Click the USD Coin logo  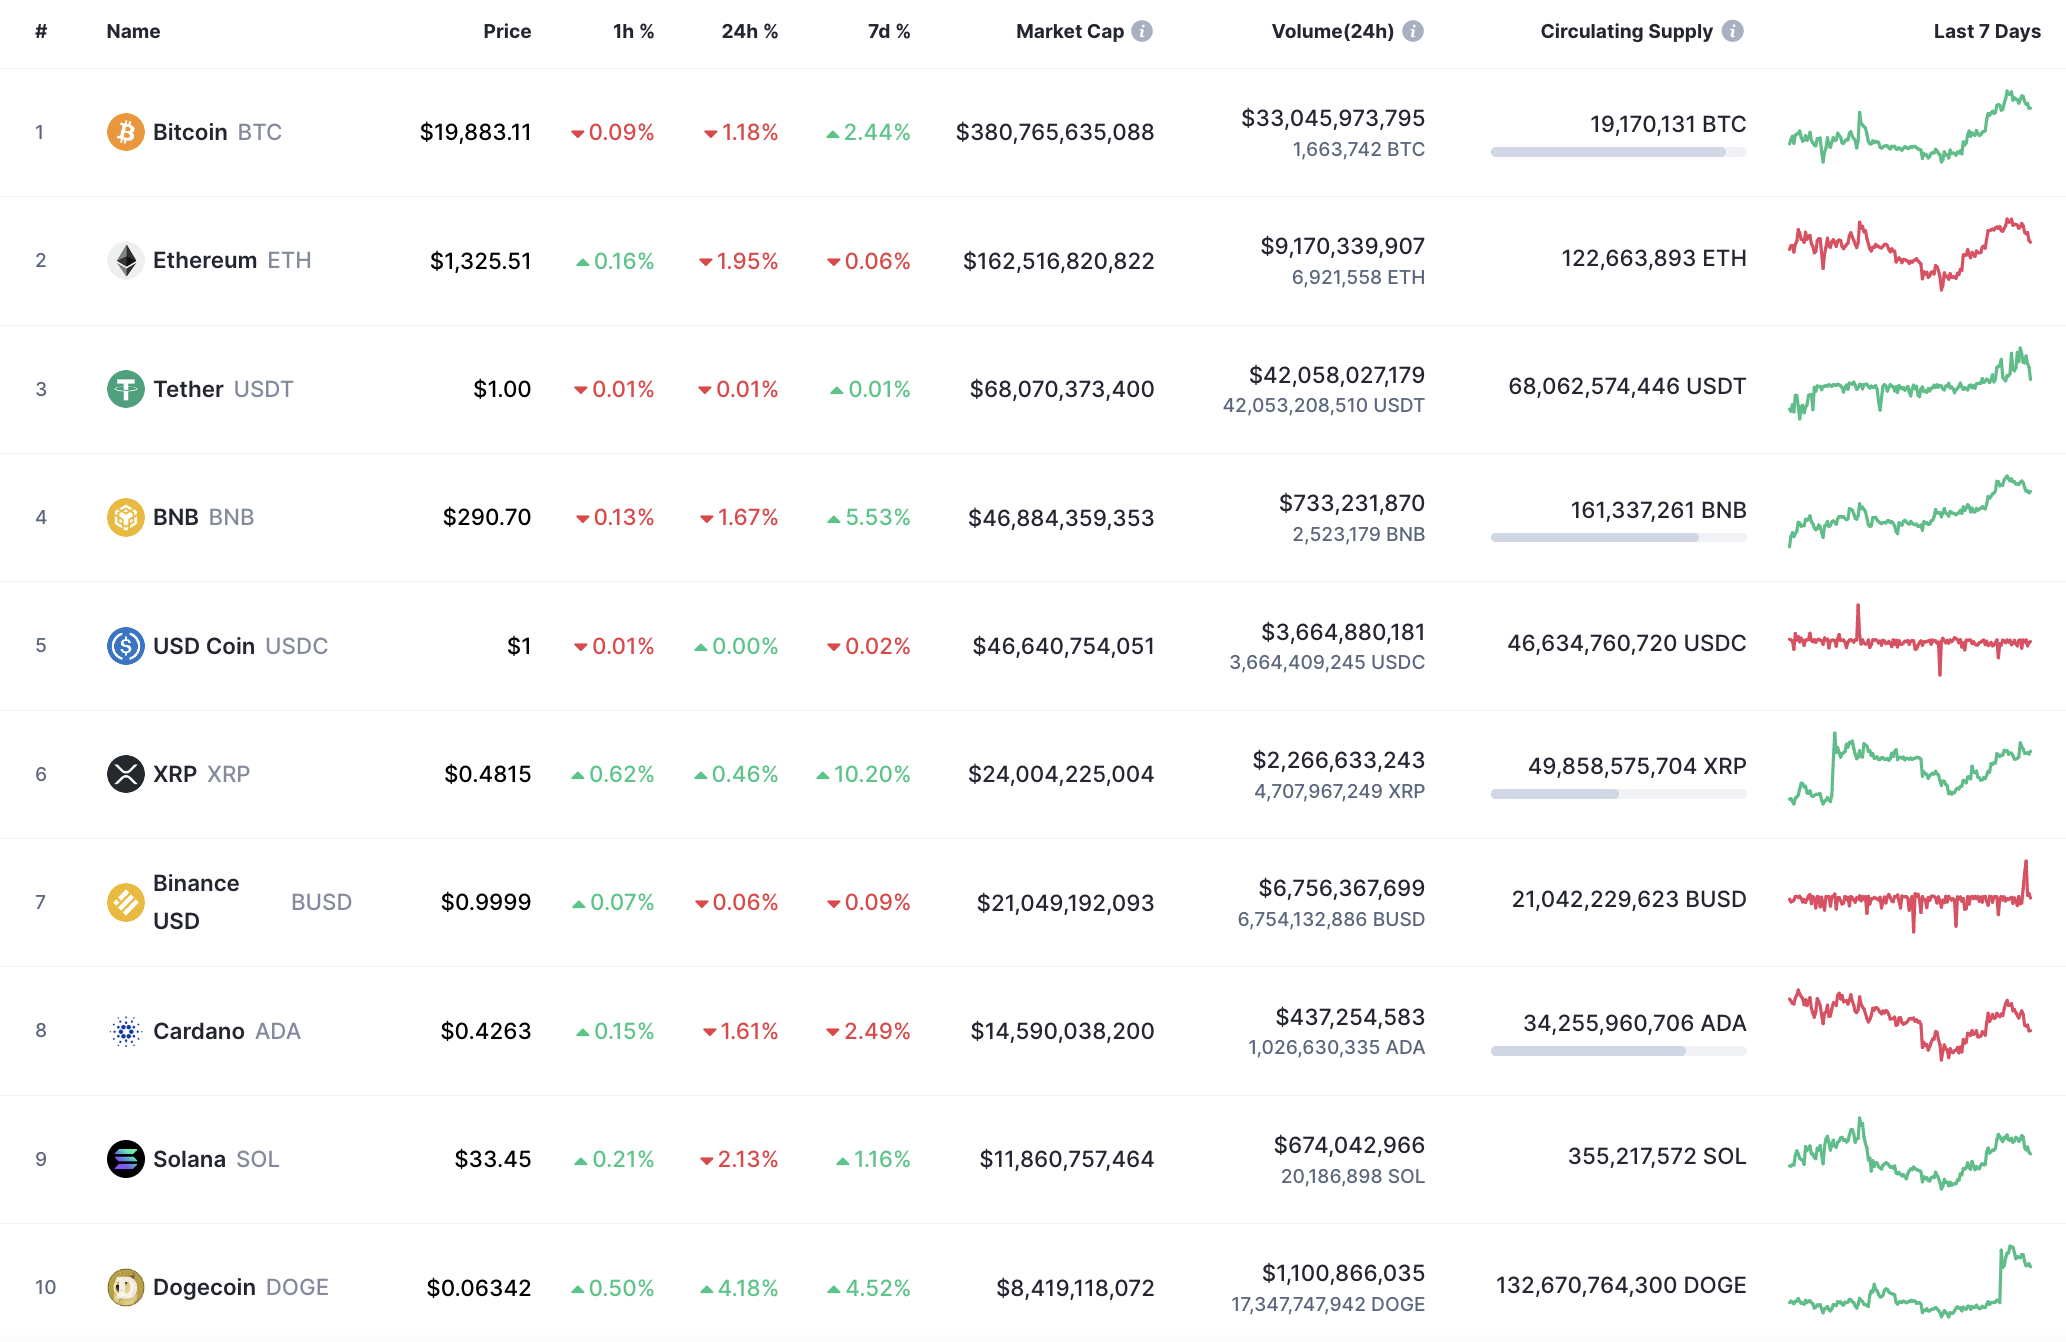[x=124, y=646]
